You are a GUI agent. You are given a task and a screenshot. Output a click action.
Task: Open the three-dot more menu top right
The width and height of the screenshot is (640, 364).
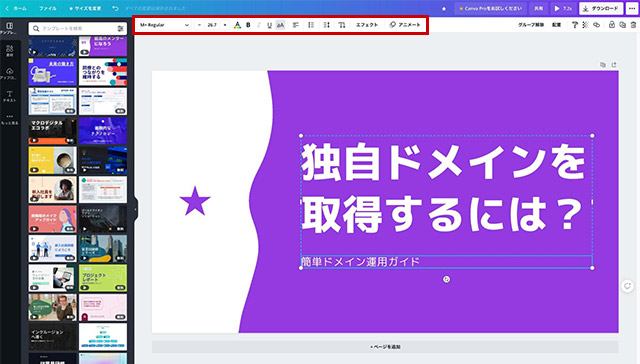coord(632,8)
